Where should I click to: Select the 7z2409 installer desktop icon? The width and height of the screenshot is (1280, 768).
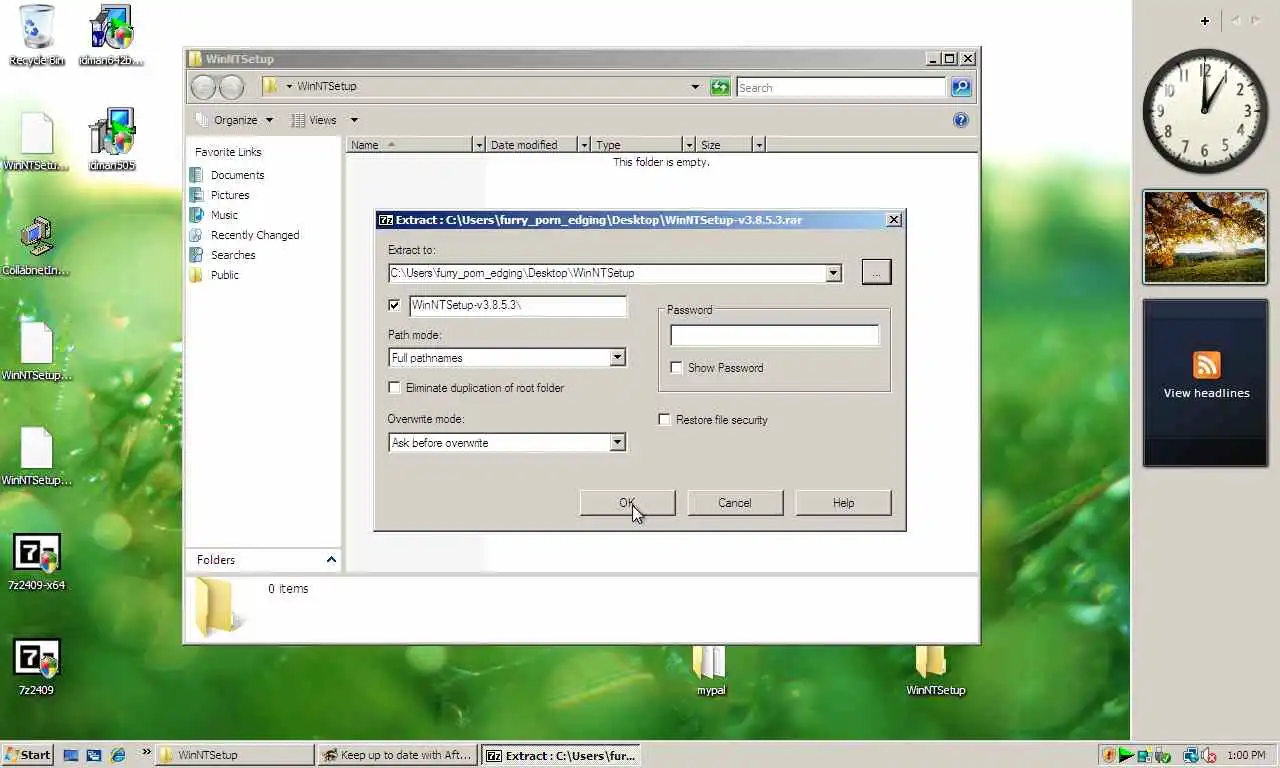(x=36, y=665)
